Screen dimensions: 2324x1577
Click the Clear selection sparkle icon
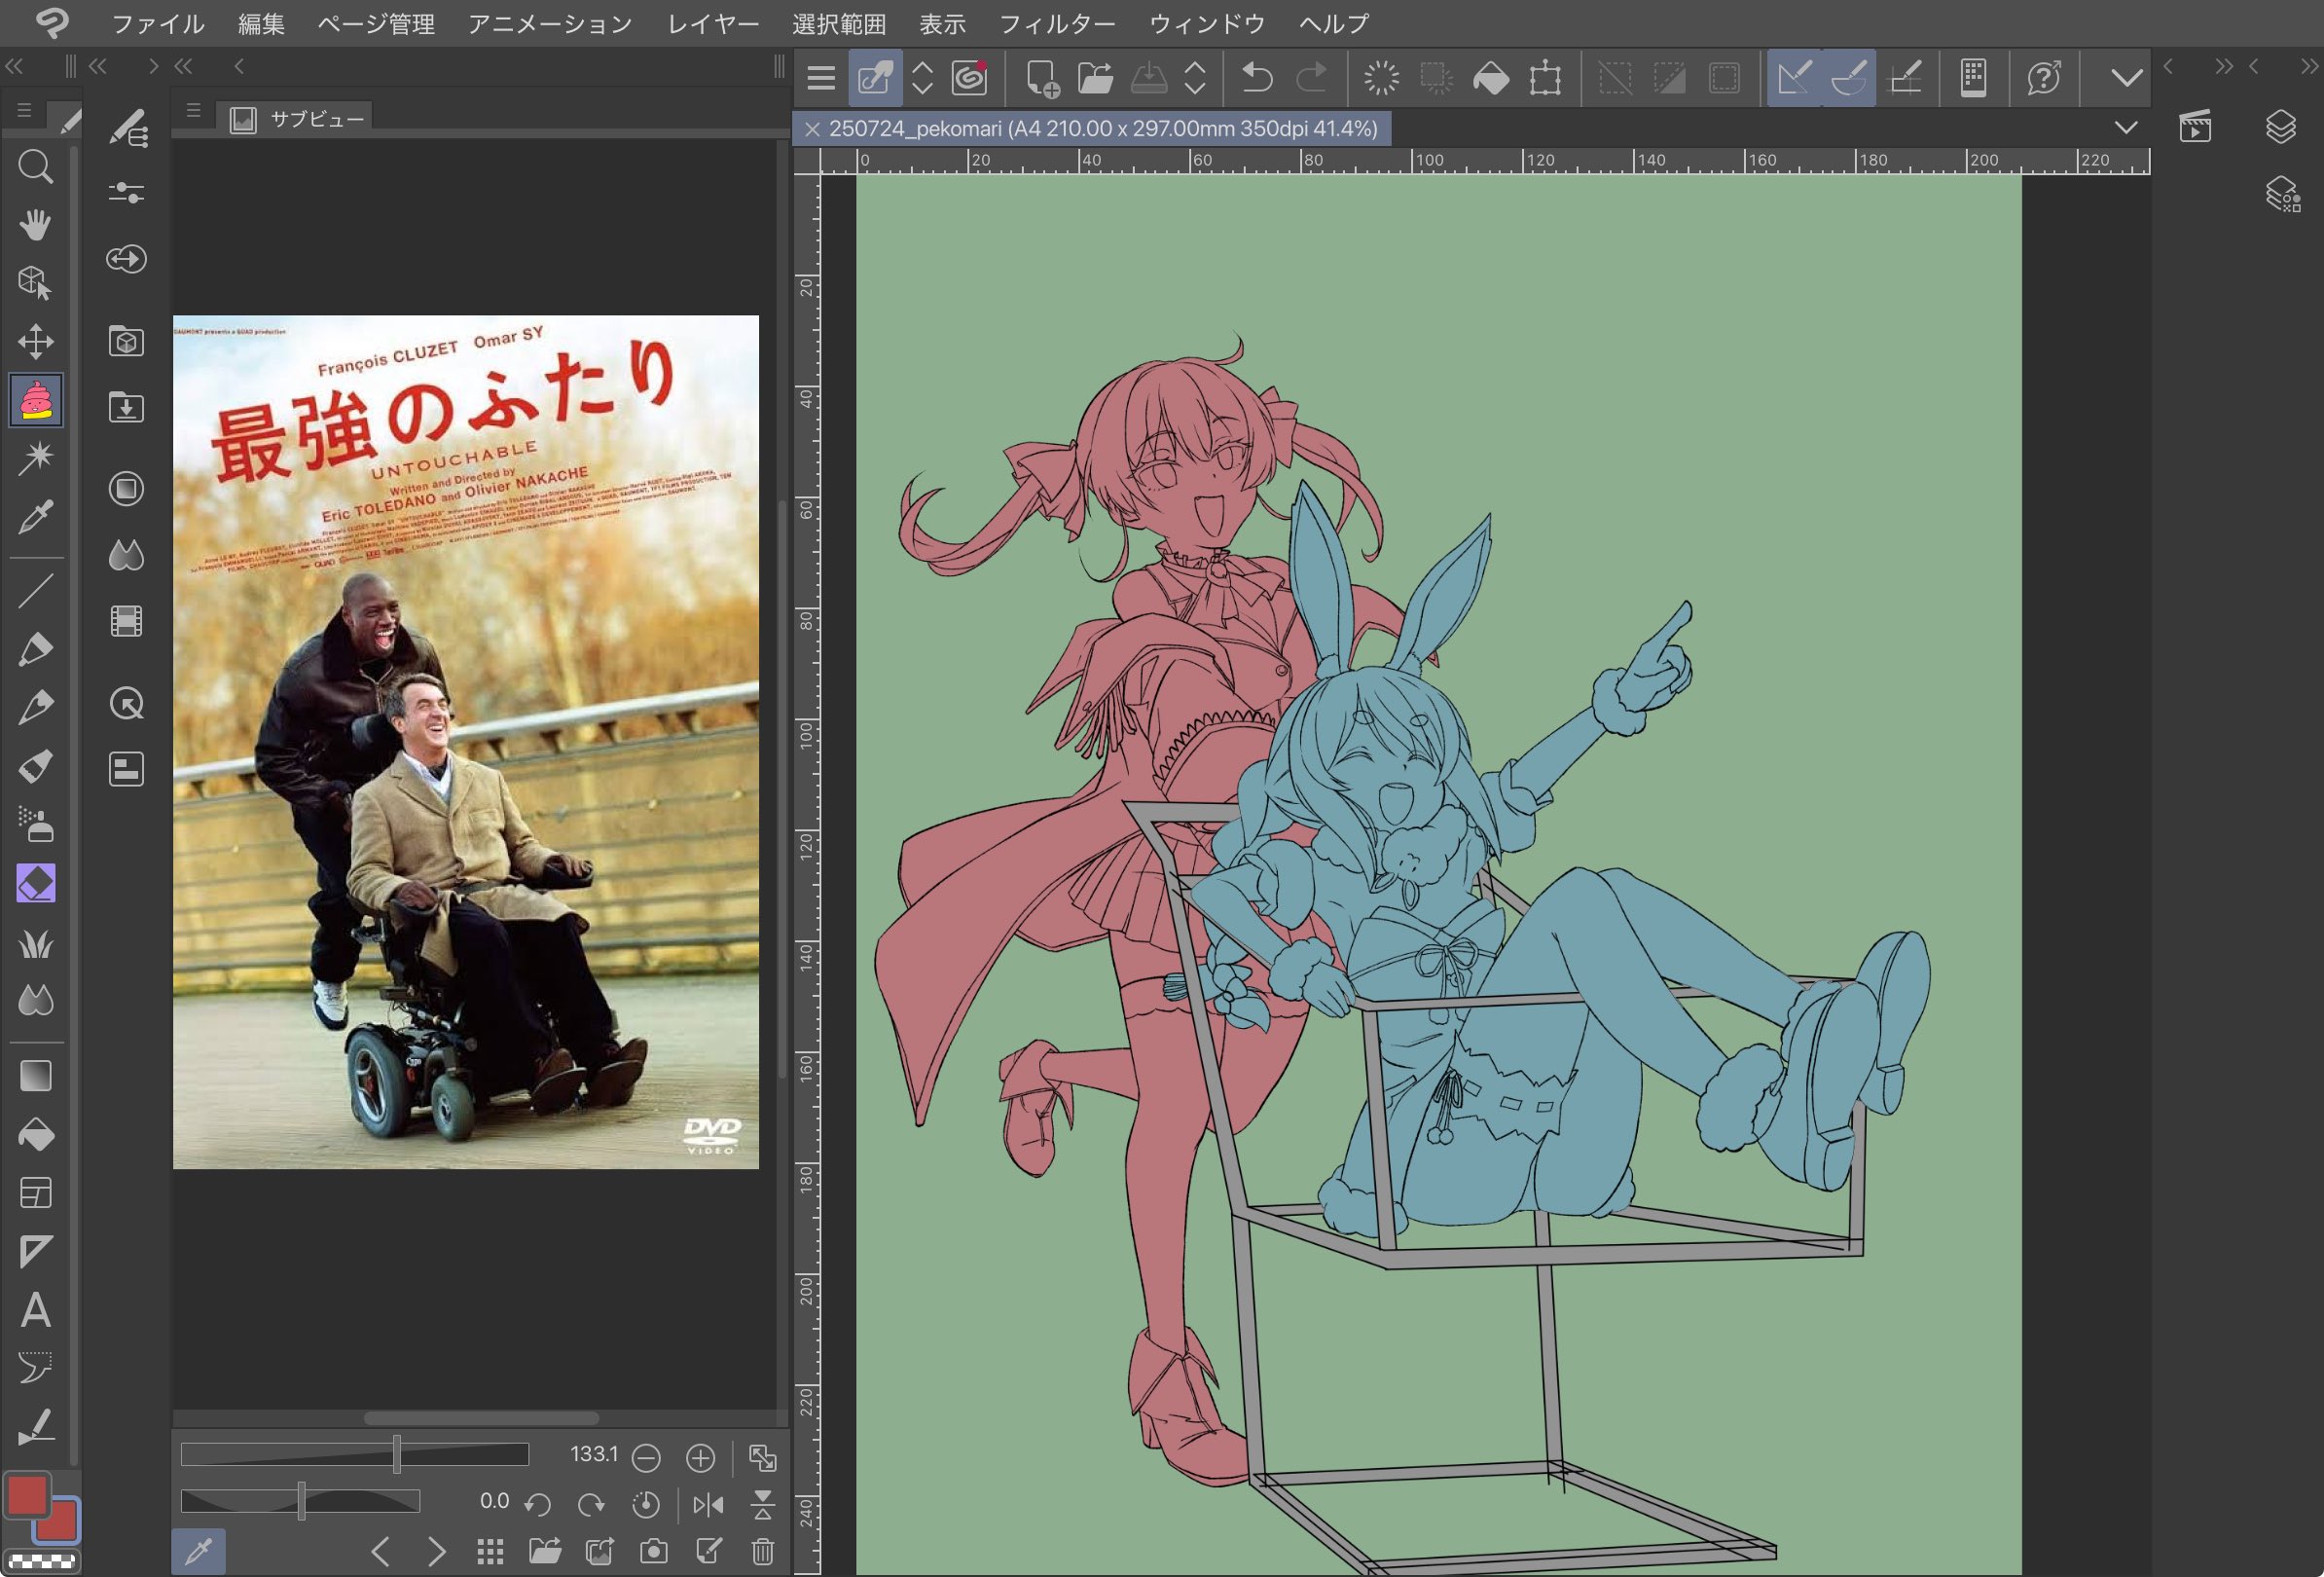tap(1381, 77)
